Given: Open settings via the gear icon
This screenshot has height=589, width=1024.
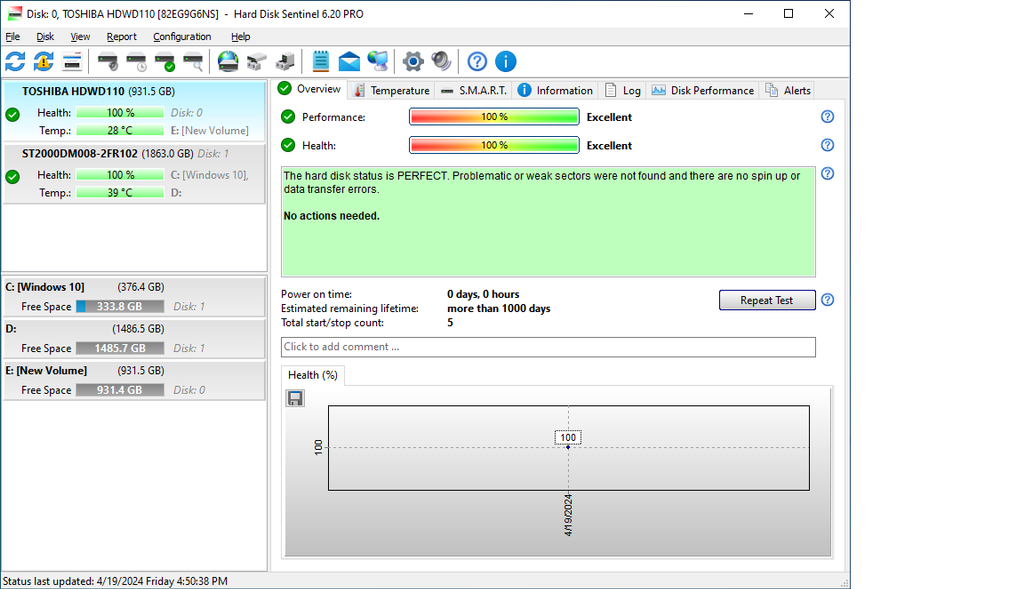Looking at the screenshot, I should pyautogui.click(x=413, y=61).
